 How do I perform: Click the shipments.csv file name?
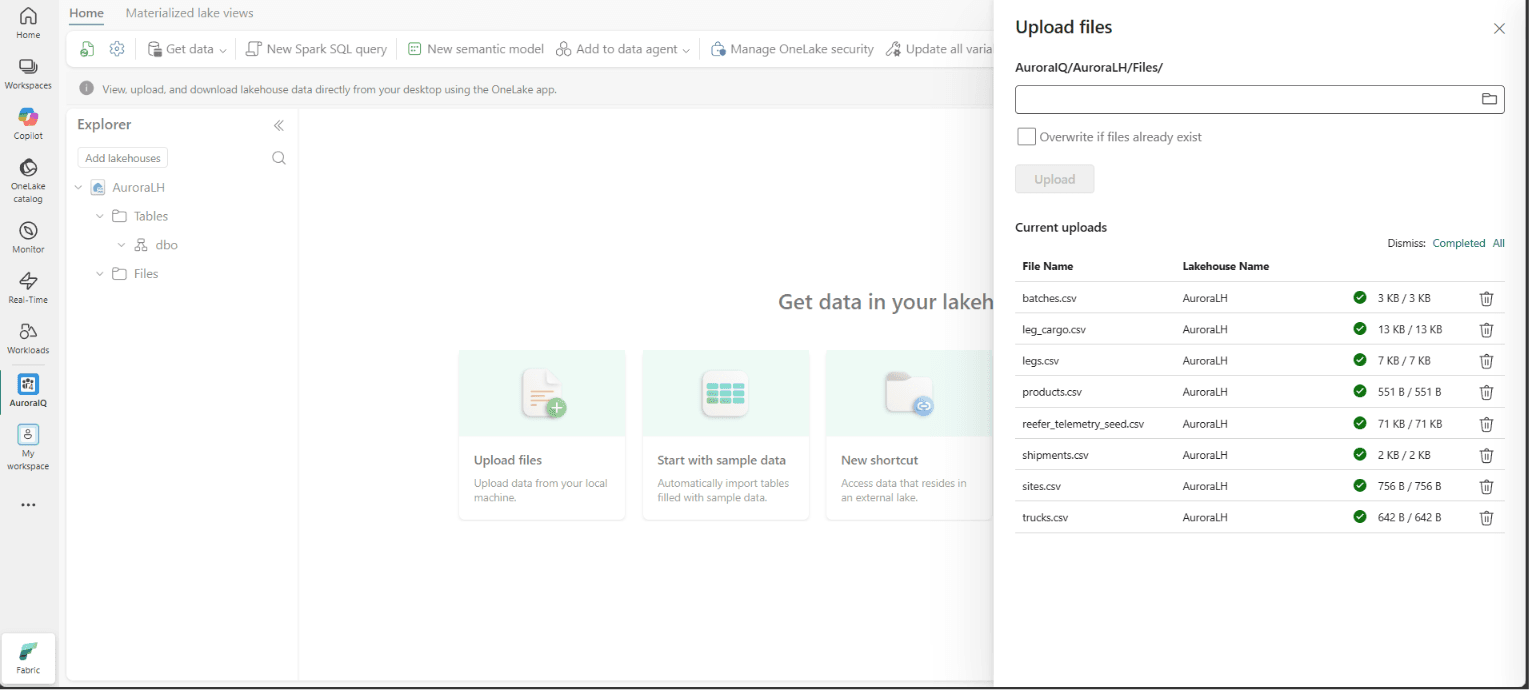click(1055, 455)
